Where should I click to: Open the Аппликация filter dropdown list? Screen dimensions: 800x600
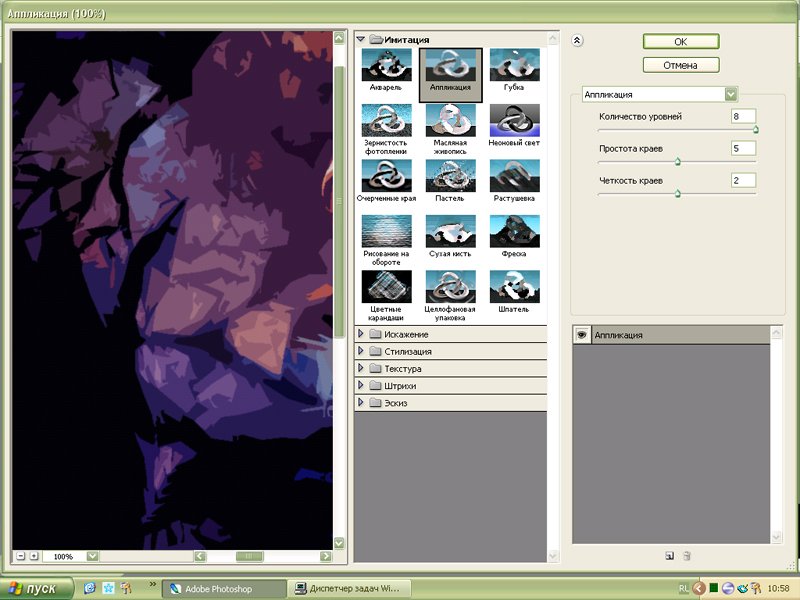pos(731,94)
